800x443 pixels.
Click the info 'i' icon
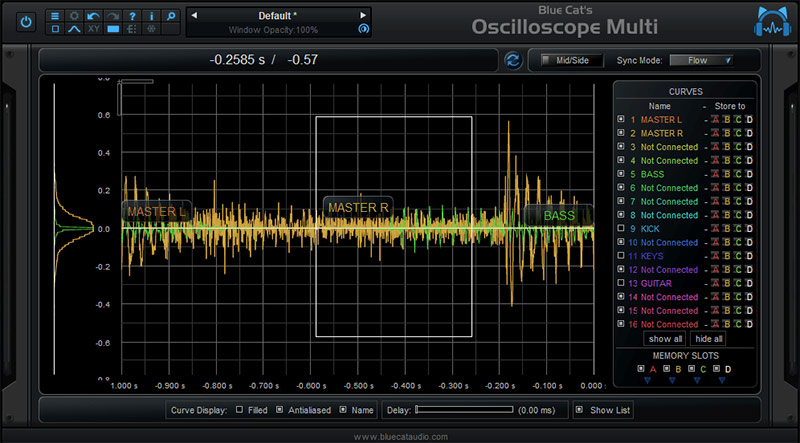152,15
